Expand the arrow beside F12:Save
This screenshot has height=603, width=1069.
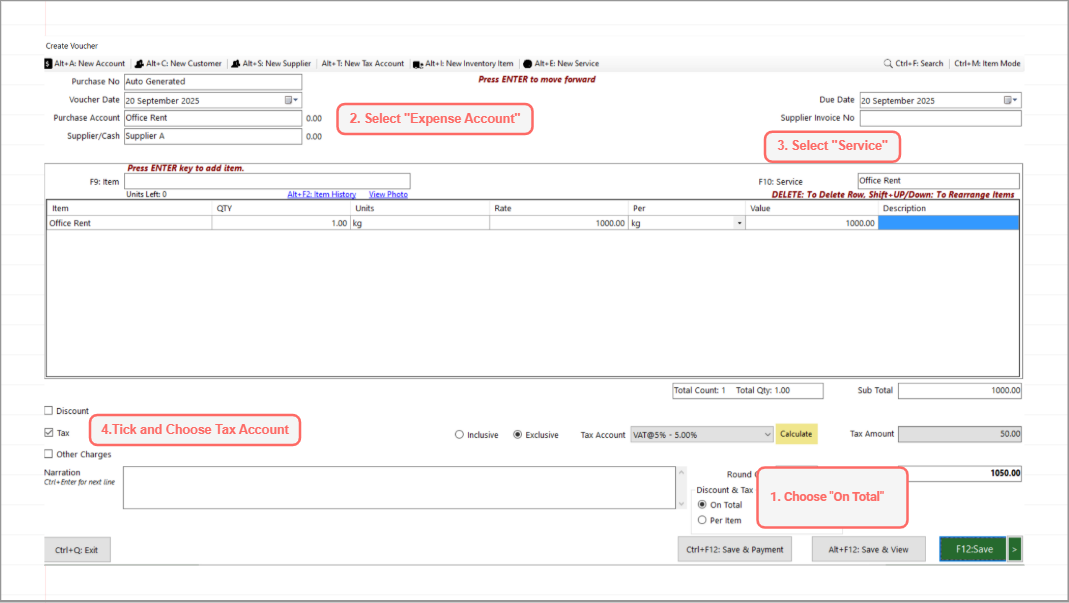[x=1014, y=549]
